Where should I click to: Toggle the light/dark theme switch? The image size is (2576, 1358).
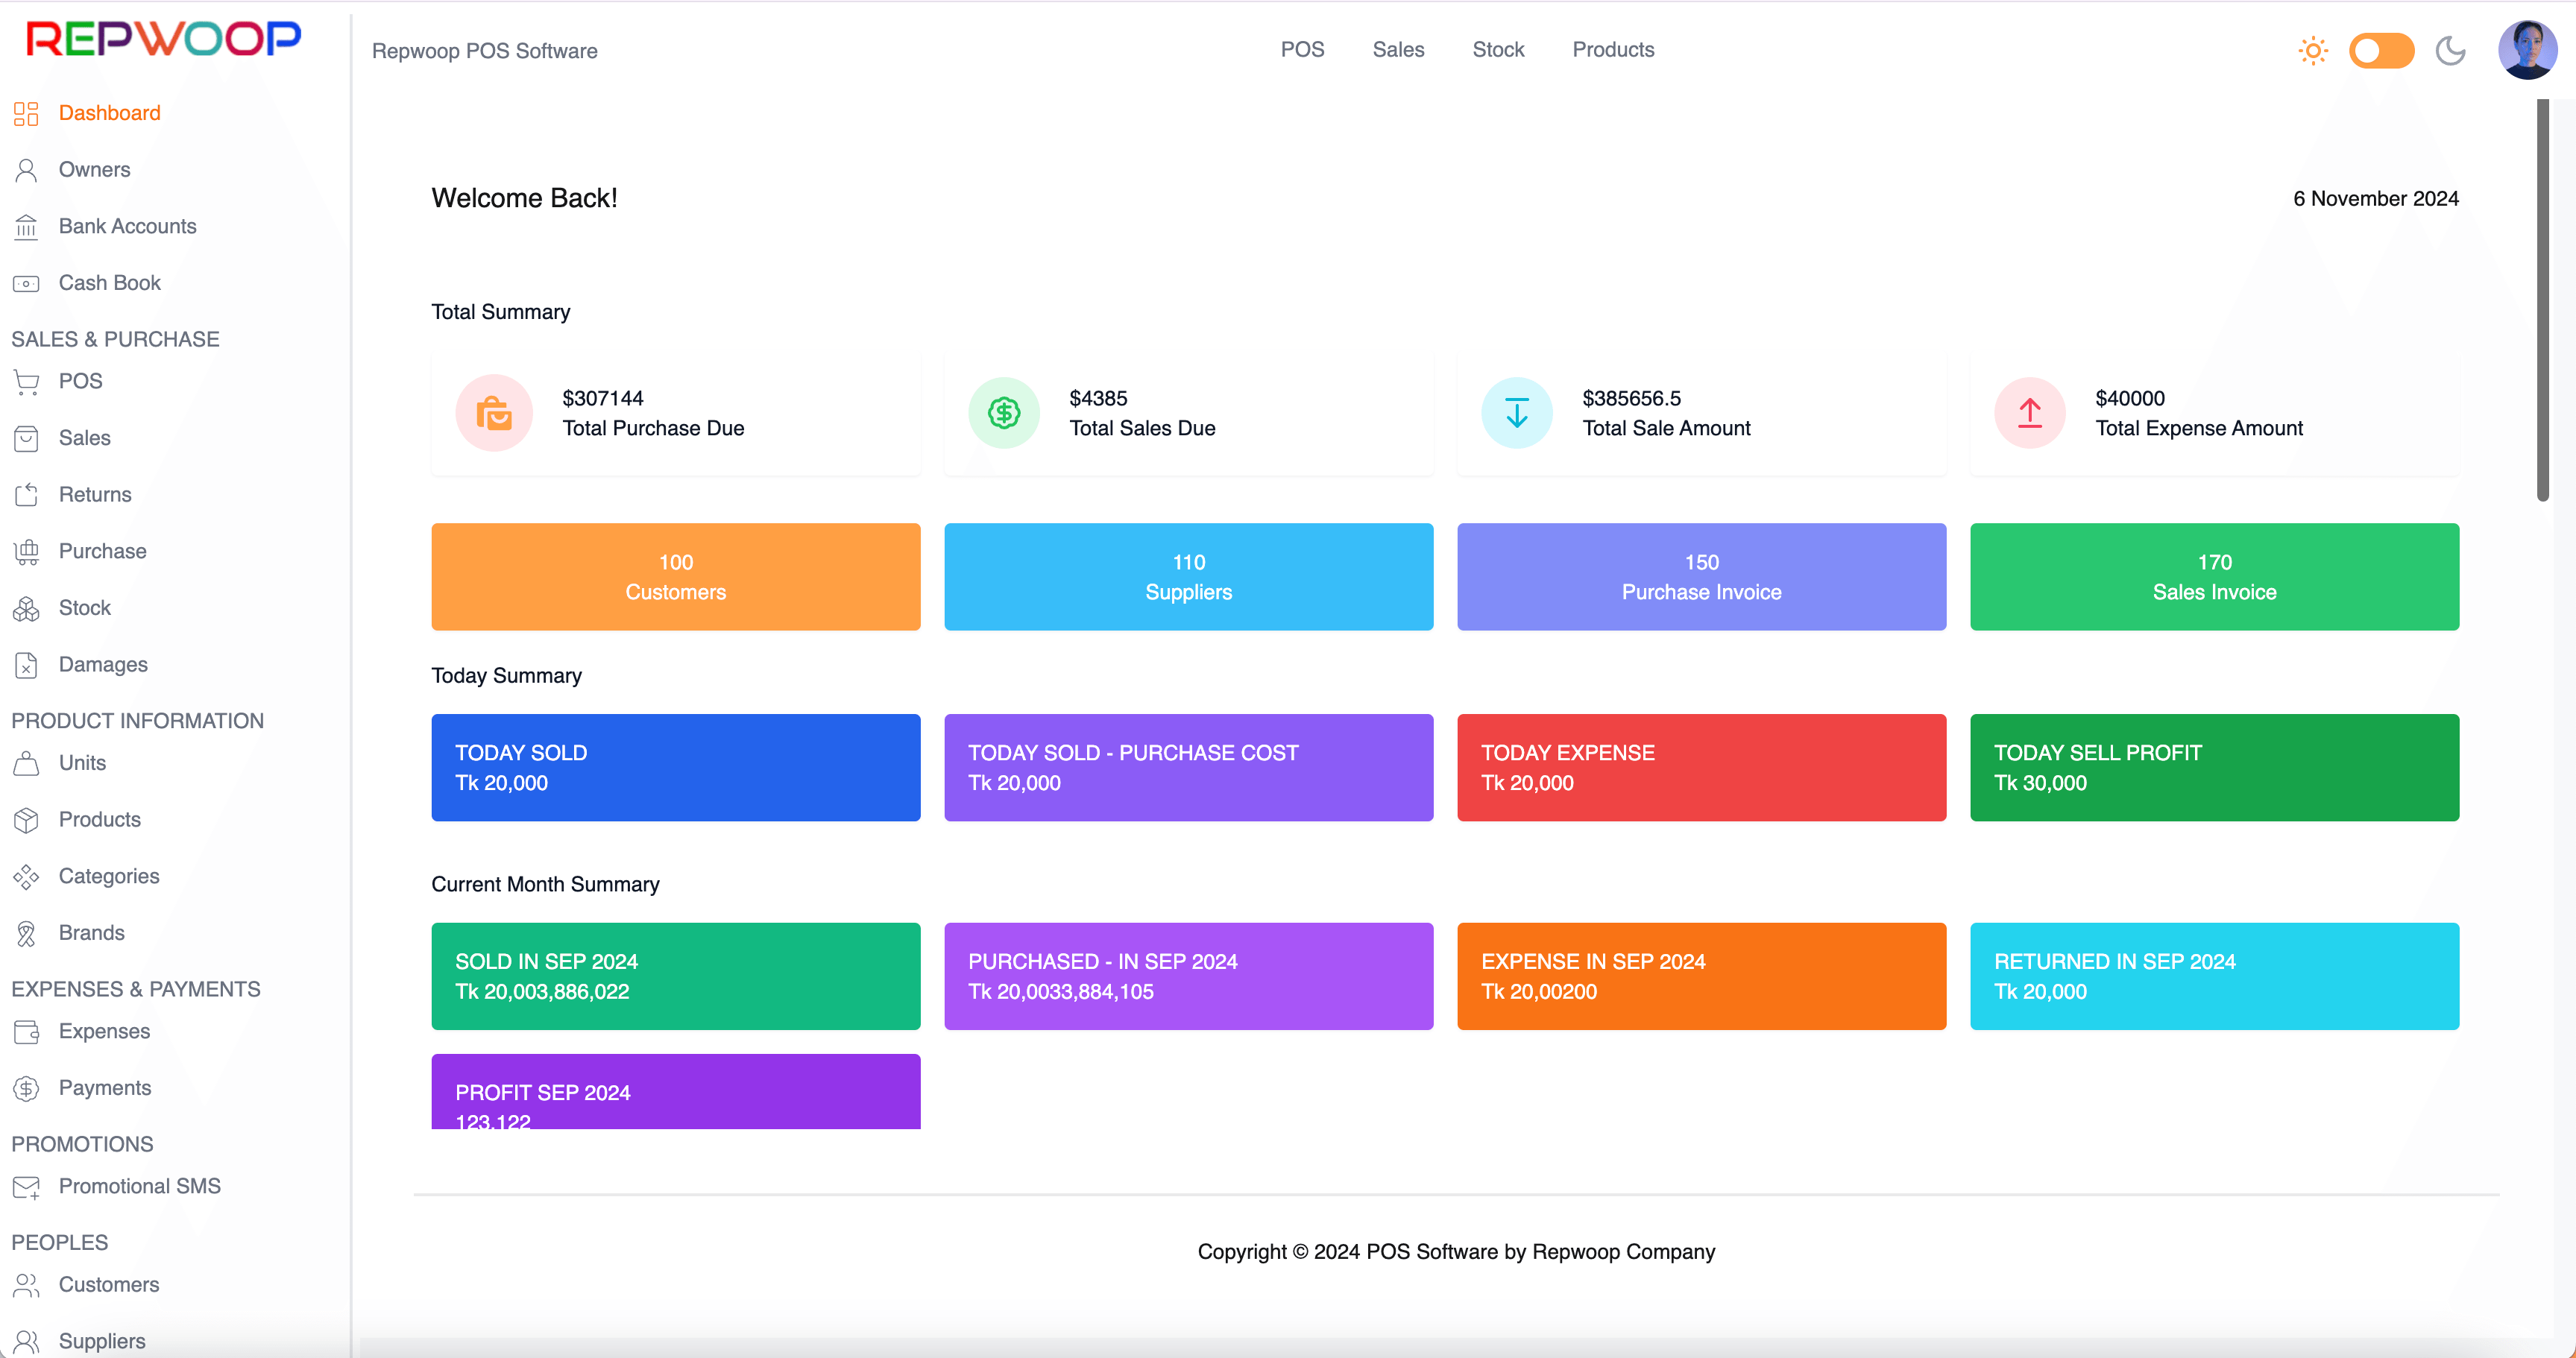click(x=2381, y=50)
